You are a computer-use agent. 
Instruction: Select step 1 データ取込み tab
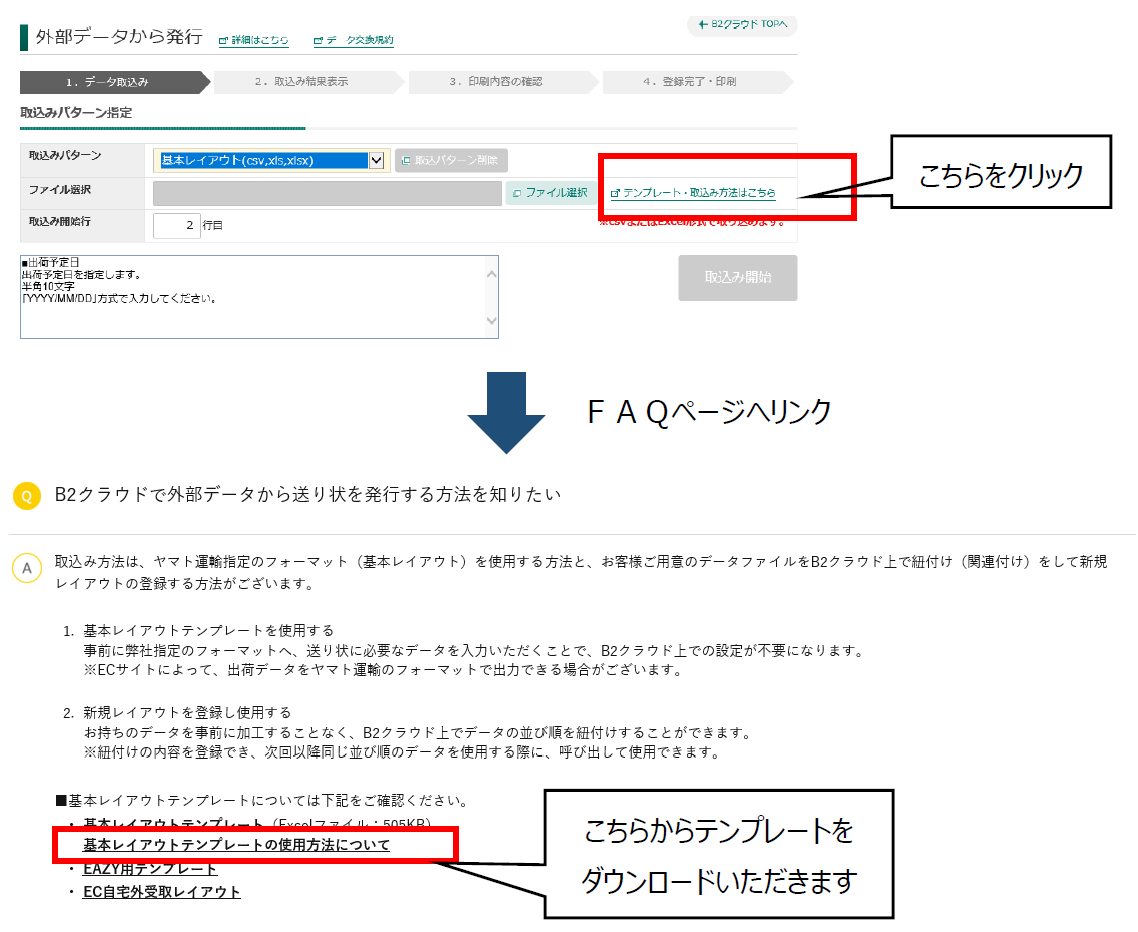115,82
